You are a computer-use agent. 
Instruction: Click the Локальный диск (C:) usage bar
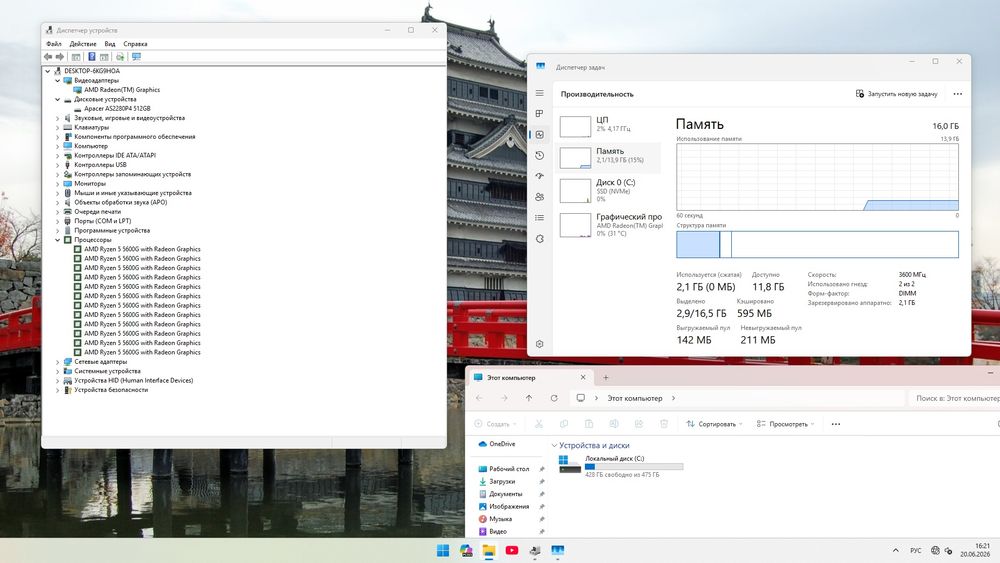pos(634,467)
